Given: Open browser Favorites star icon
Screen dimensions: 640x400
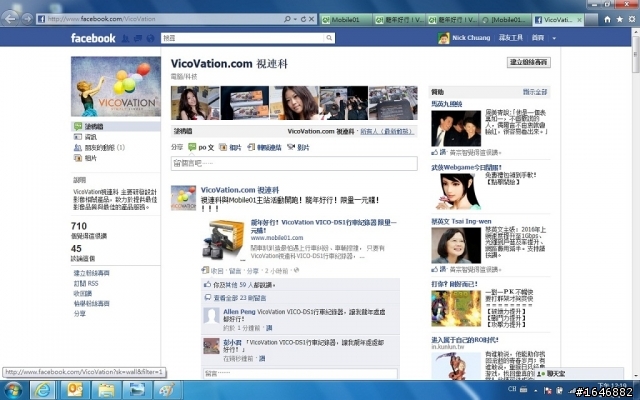Looking at the screenshot, I should point(620,19).
